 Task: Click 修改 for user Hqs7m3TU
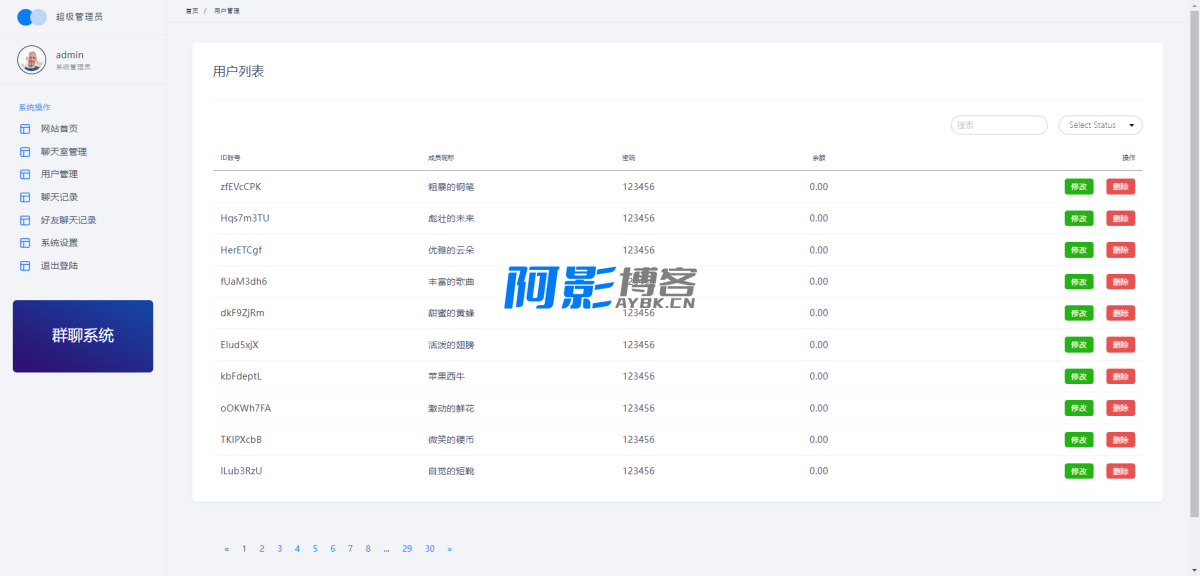1079,218
